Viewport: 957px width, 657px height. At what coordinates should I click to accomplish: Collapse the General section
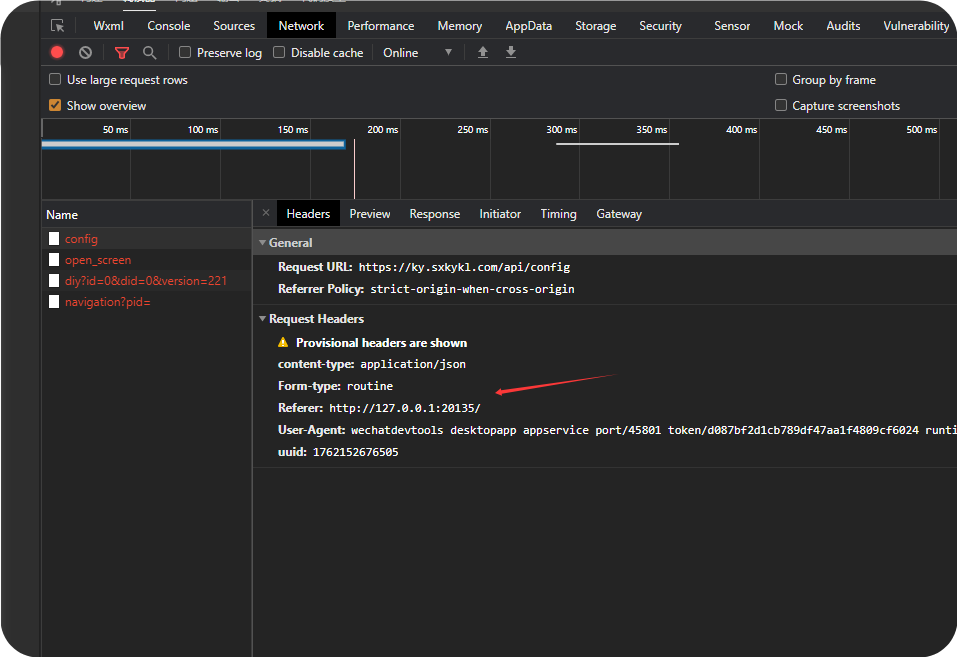[262, 243]
